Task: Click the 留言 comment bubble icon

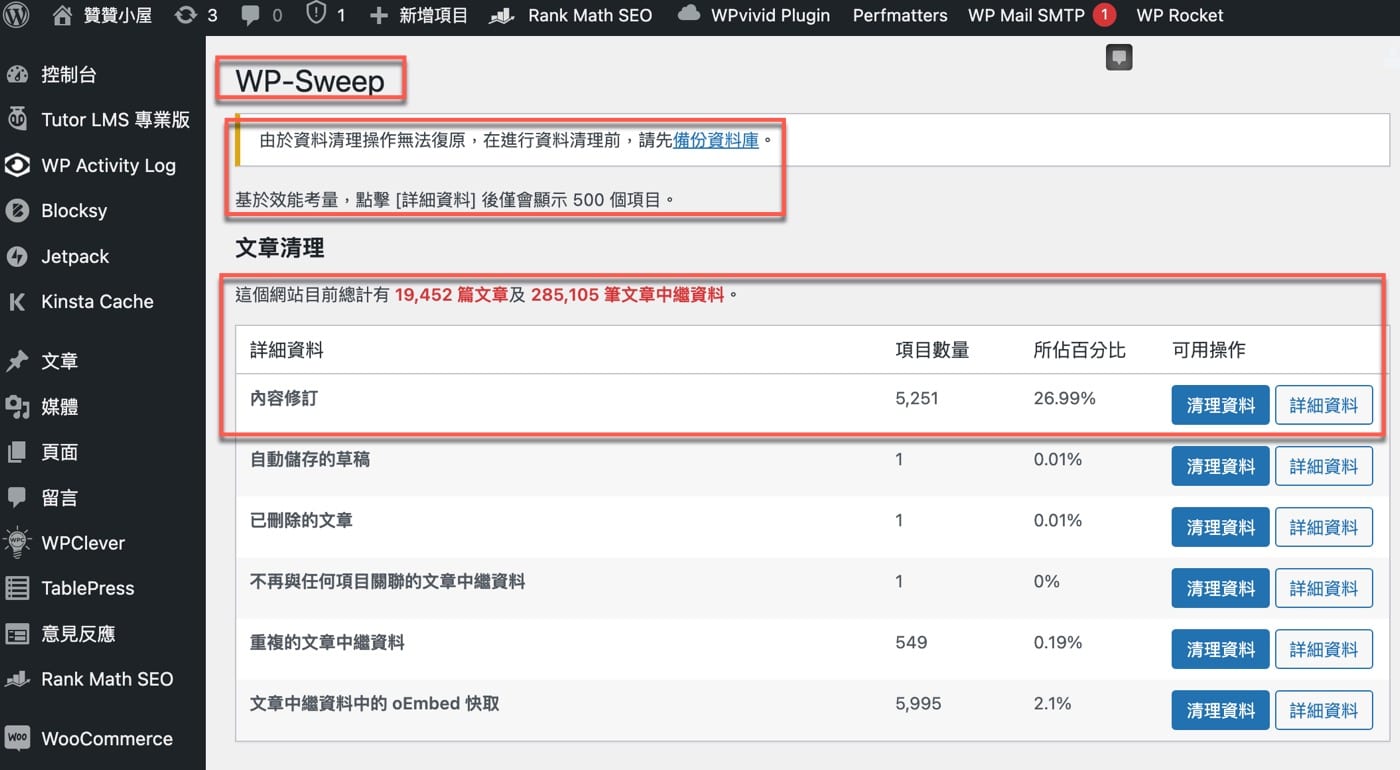Action: click(x=17, y=497)
